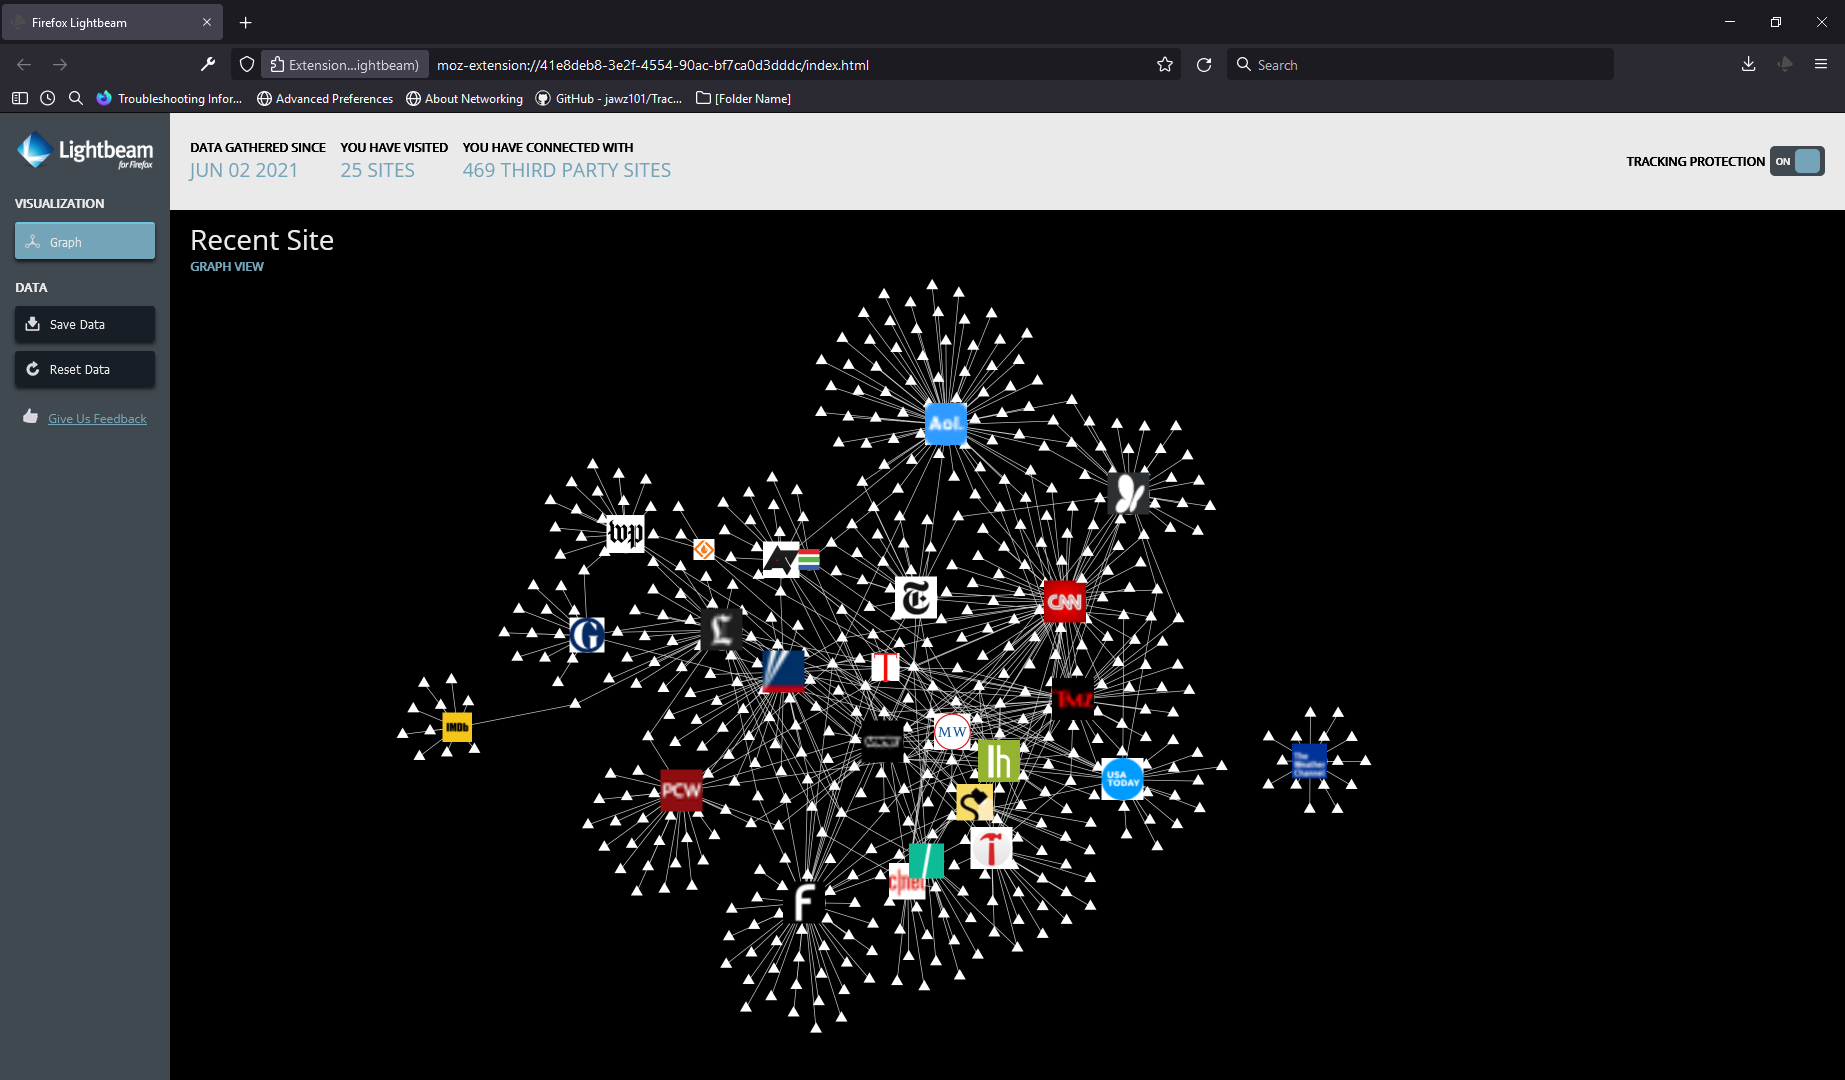The height and width of the screenshot is (1080, 1845).
Task: Select the New York Times node
Action: point(915,598)
